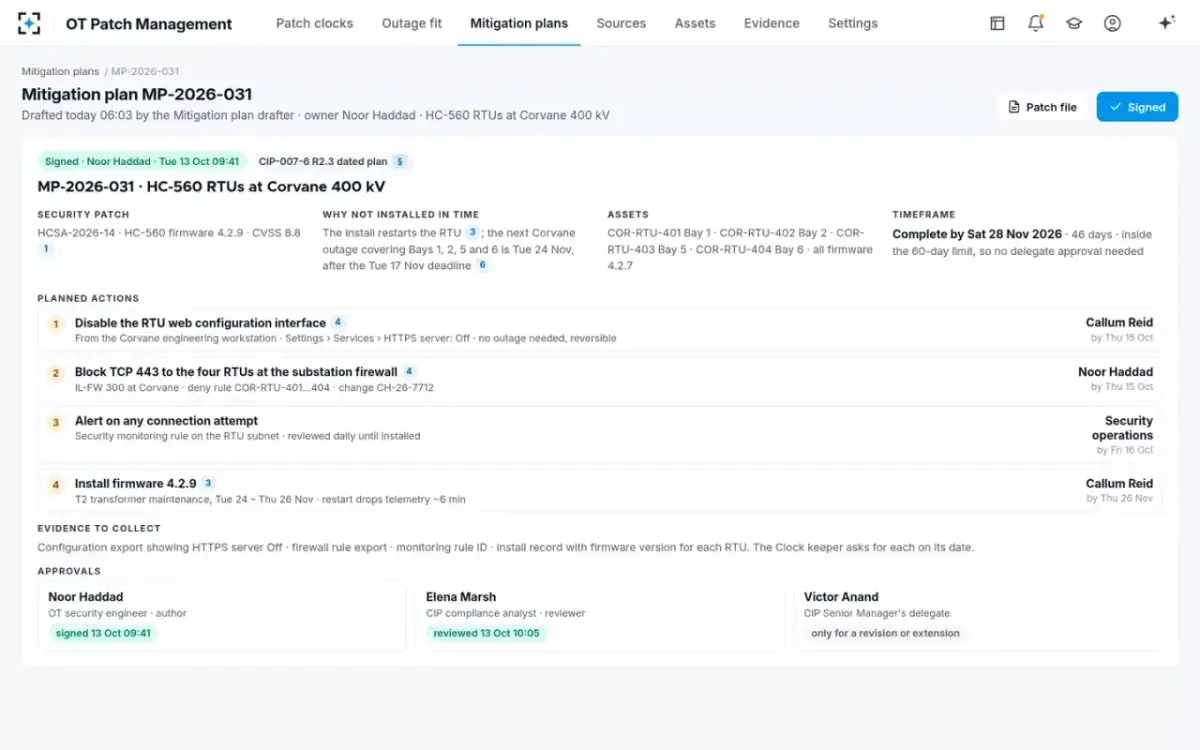Image resolution: width=1200 pixels, height=750 pixels.
Task: Go to Mitigation plans breadcrumb link
Action: click(x=61, y=72)
